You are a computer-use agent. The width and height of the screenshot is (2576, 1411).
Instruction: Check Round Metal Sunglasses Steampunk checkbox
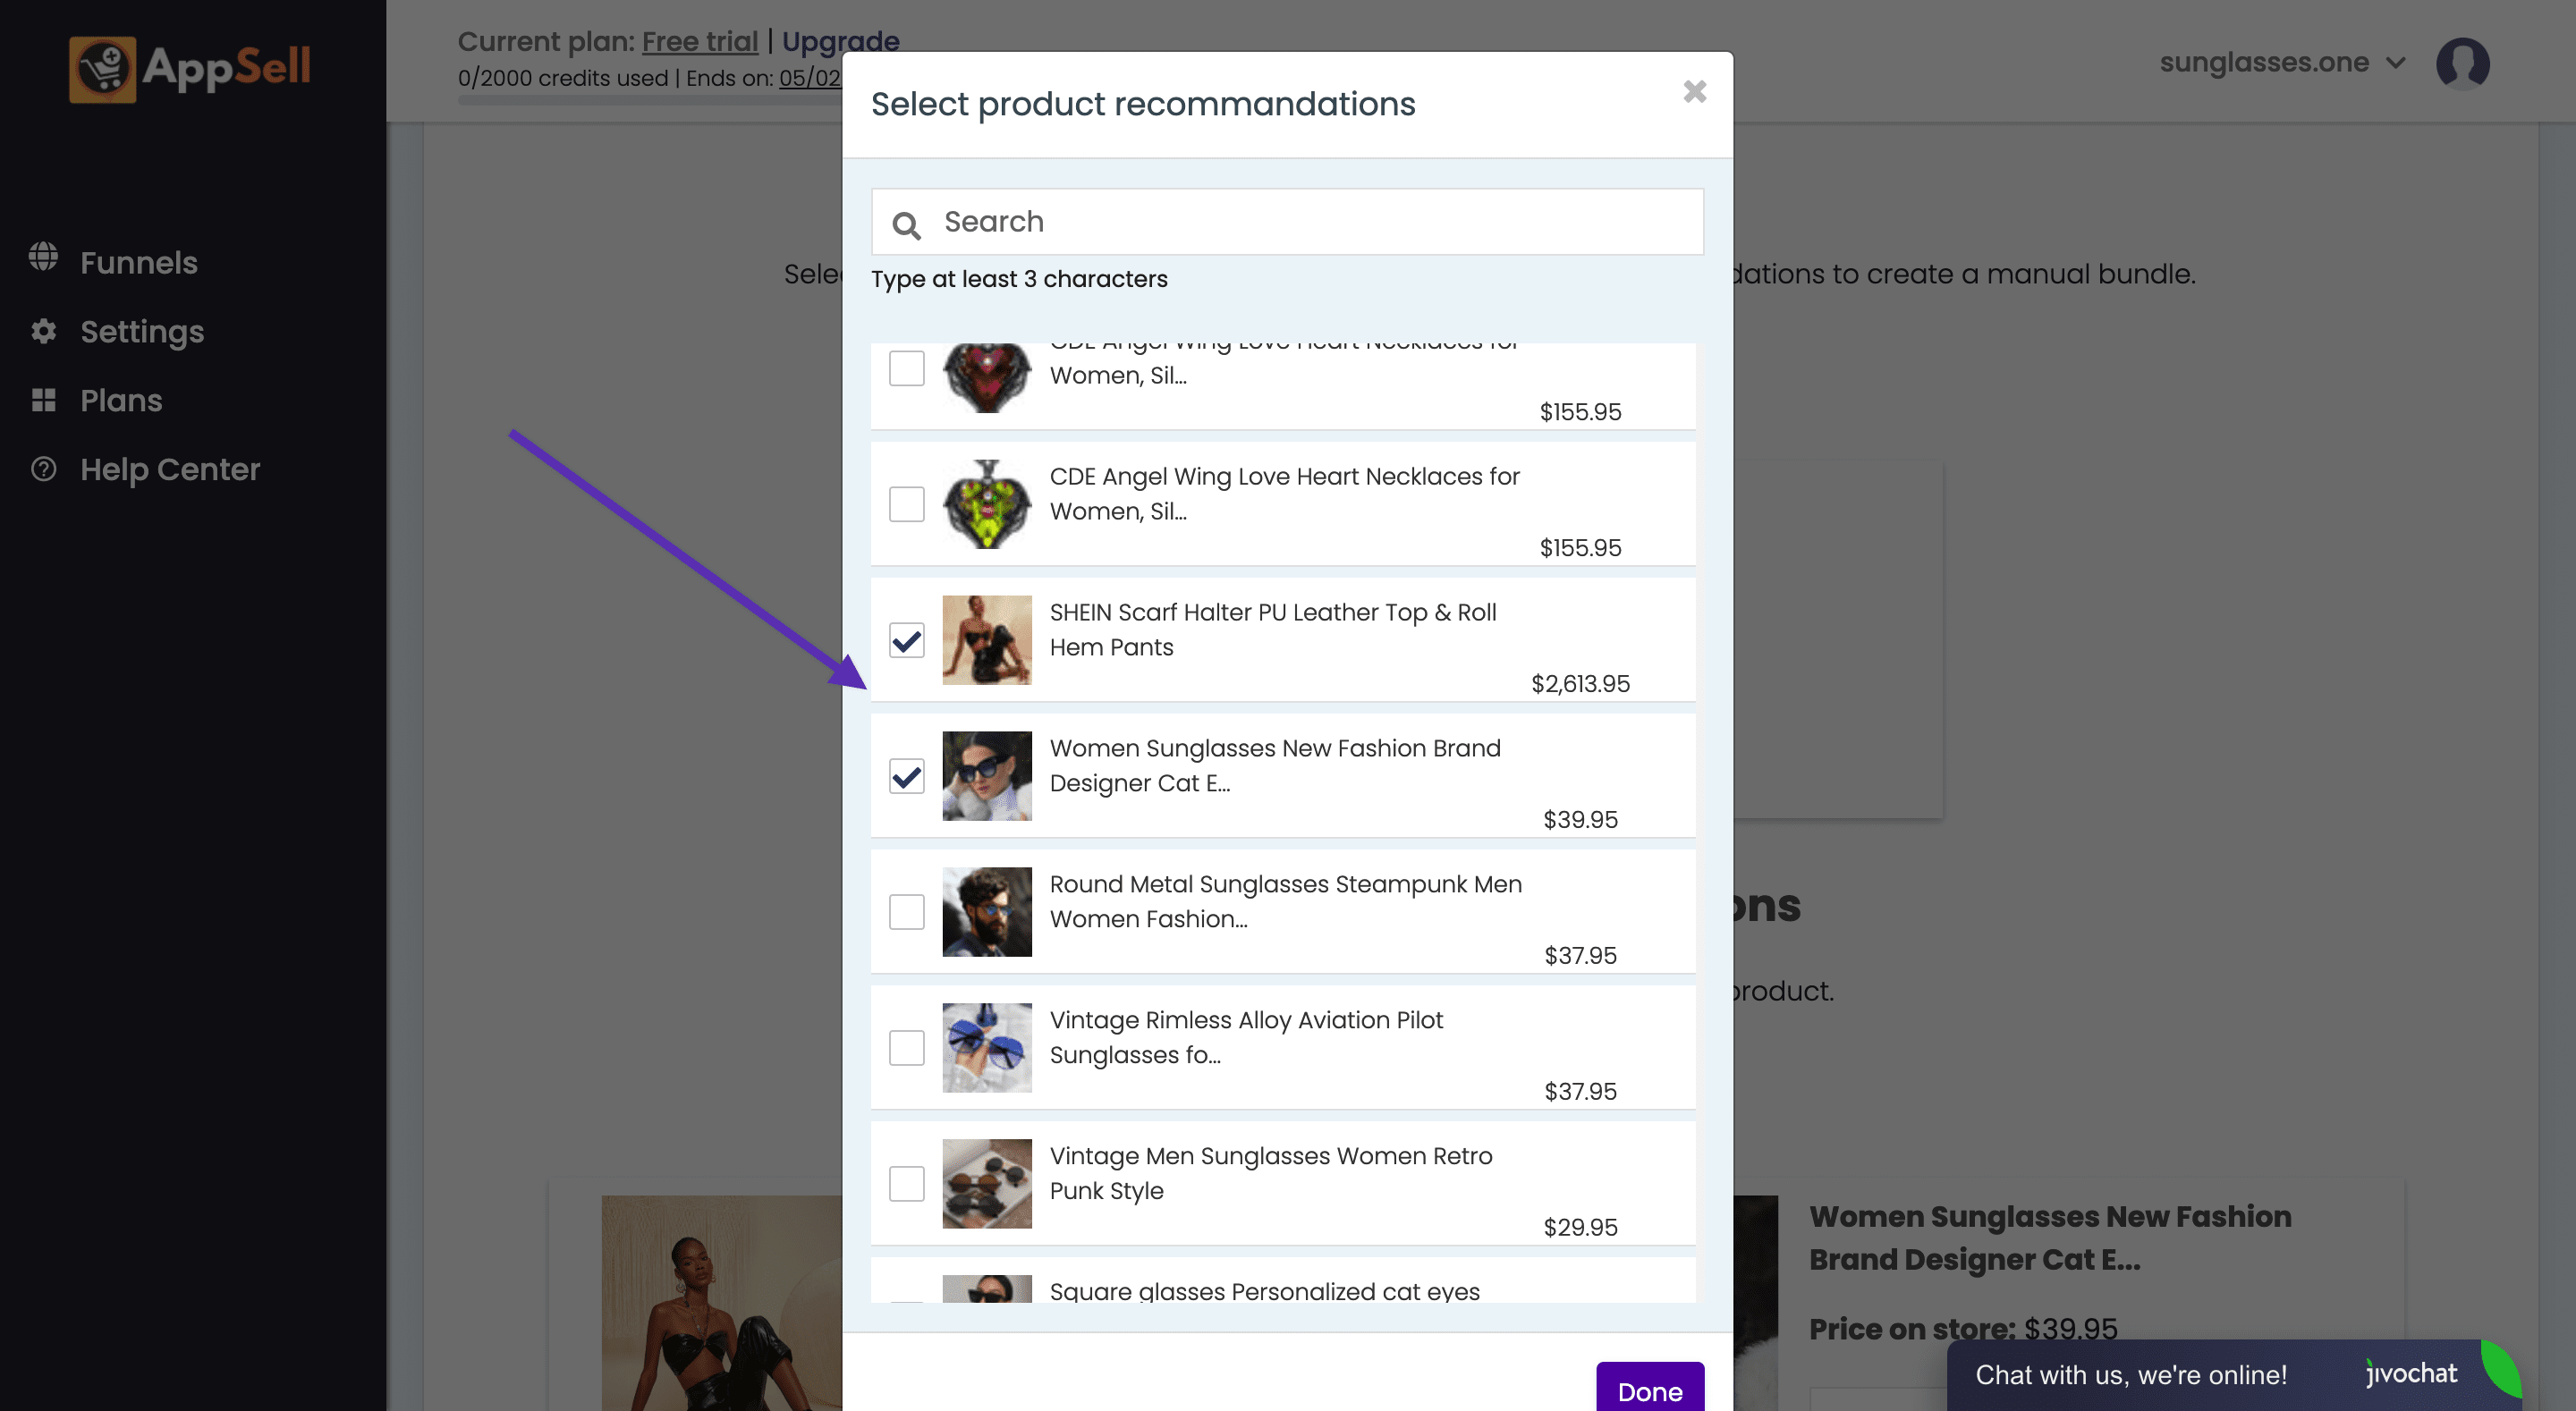coord(906,912)
